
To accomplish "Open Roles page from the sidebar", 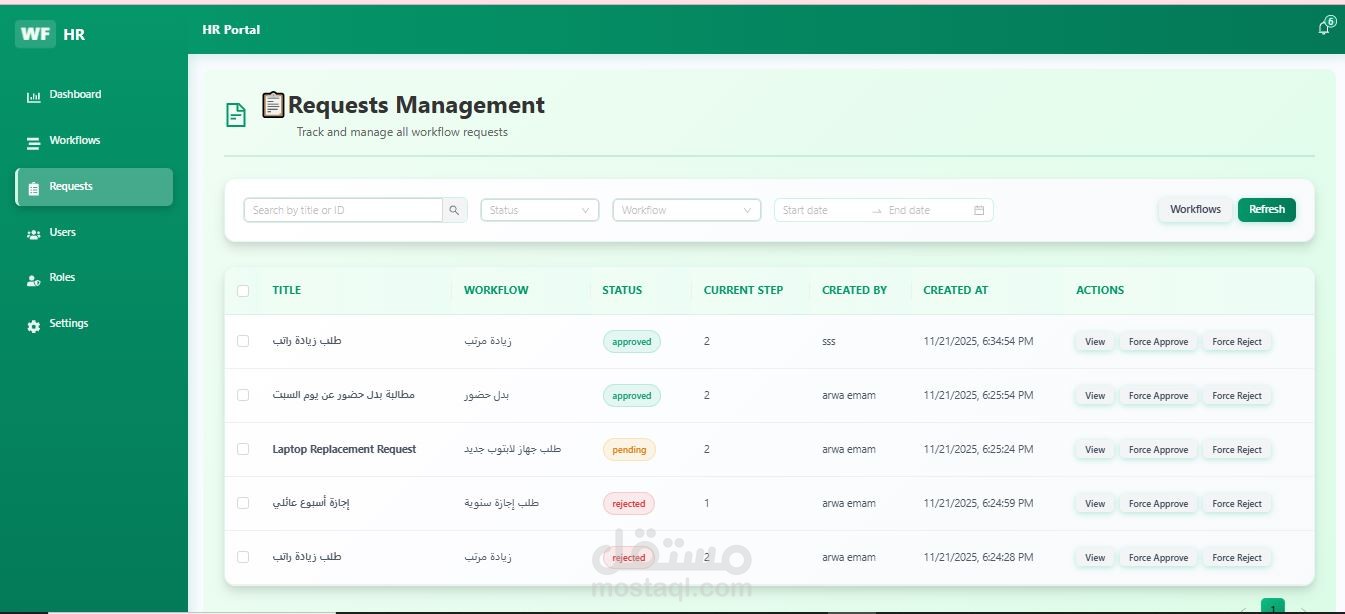I will pos(94,278).
